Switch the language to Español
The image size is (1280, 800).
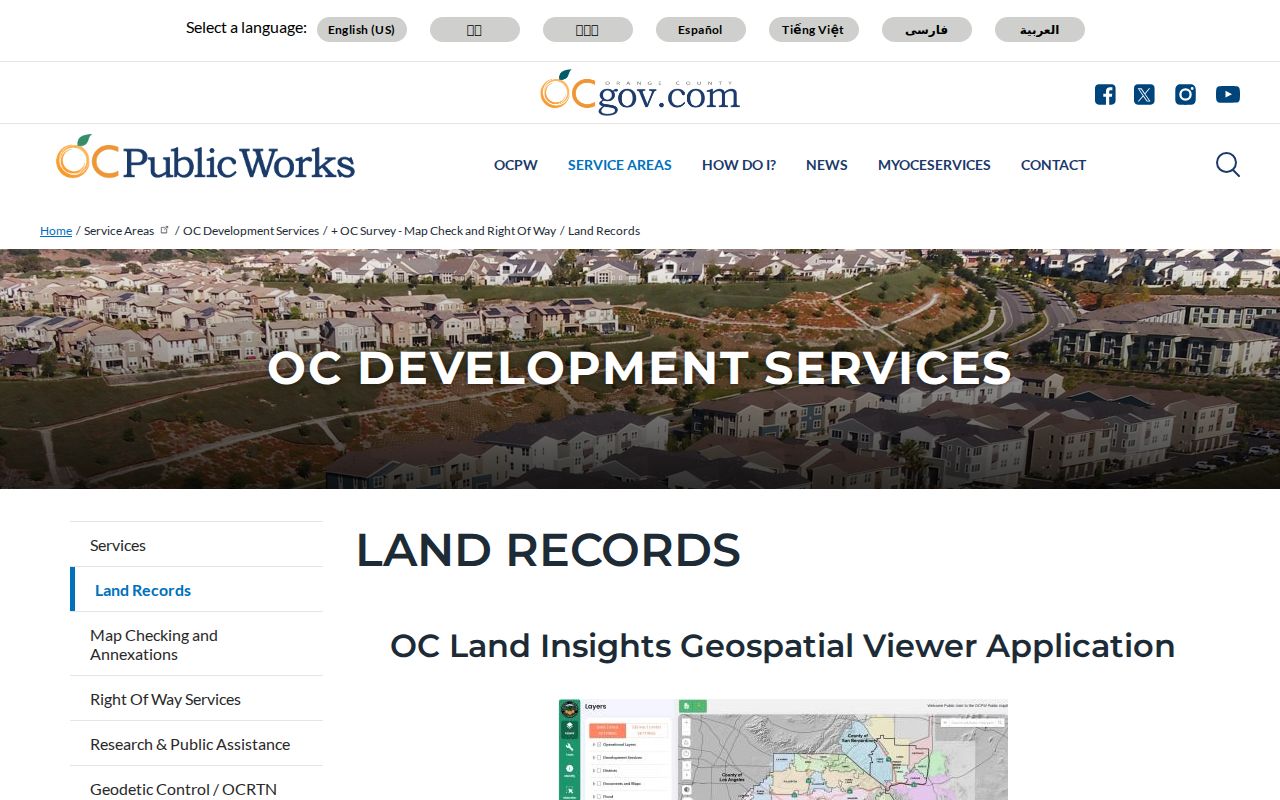[x=701, y=30]
